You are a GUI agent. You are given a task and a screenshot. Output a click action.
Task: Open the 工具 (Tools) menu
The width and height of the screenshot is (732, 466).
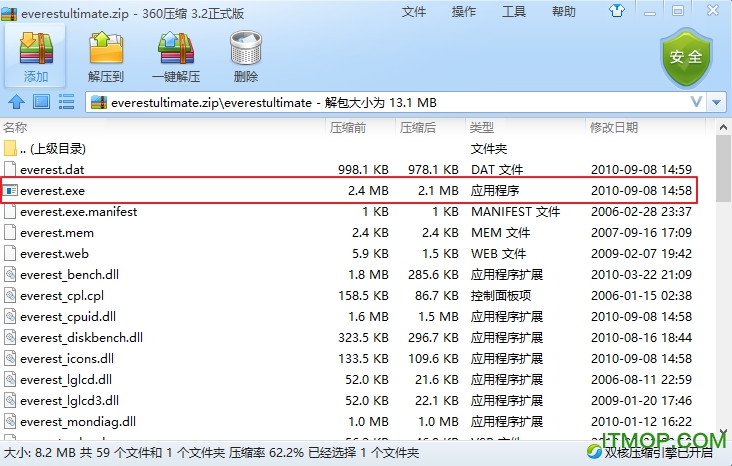tap(514, 11)
